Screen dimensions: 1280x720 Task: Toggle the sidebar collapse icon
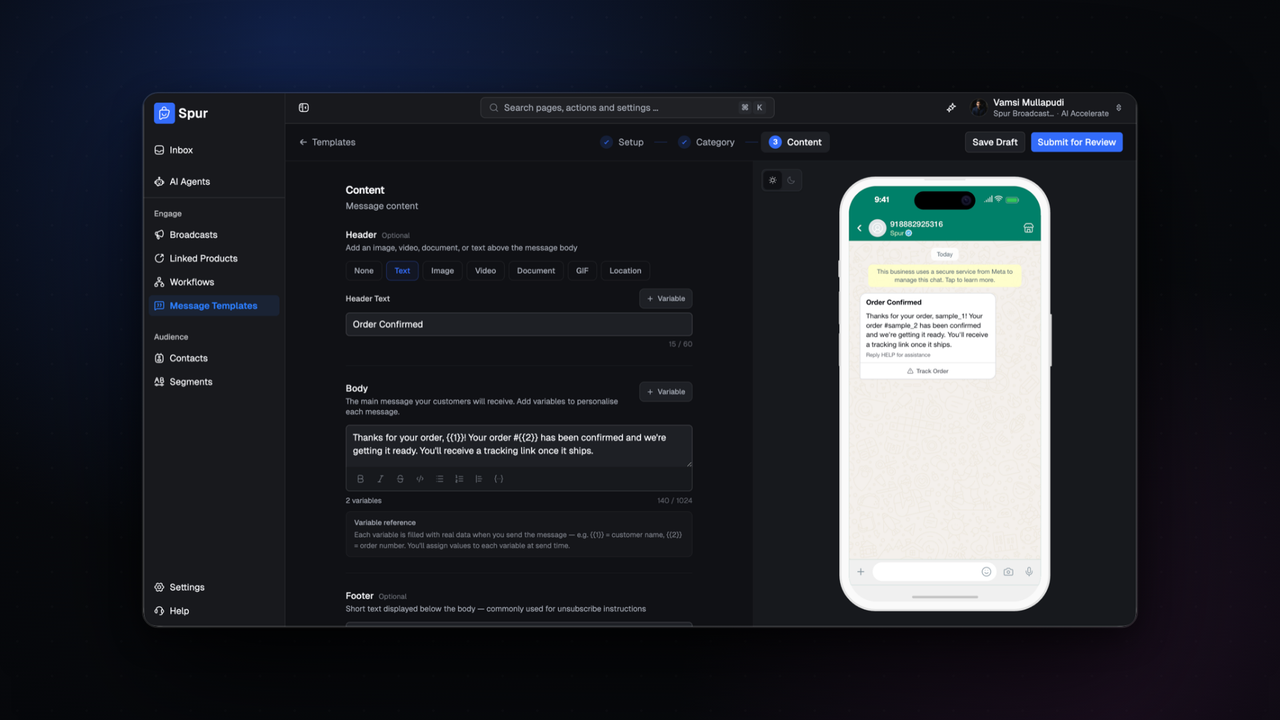(304, 108)
